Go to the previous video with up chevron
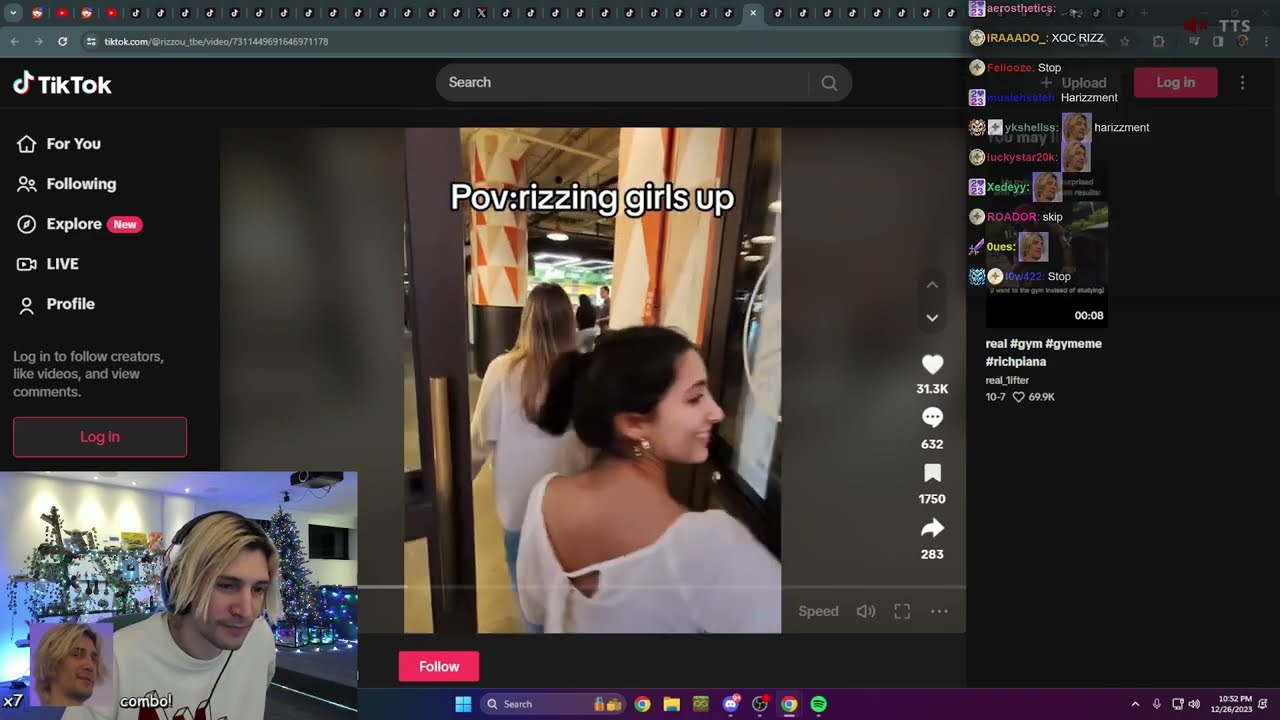This screenshot has height=720, width=1280. tap(932, 285)
